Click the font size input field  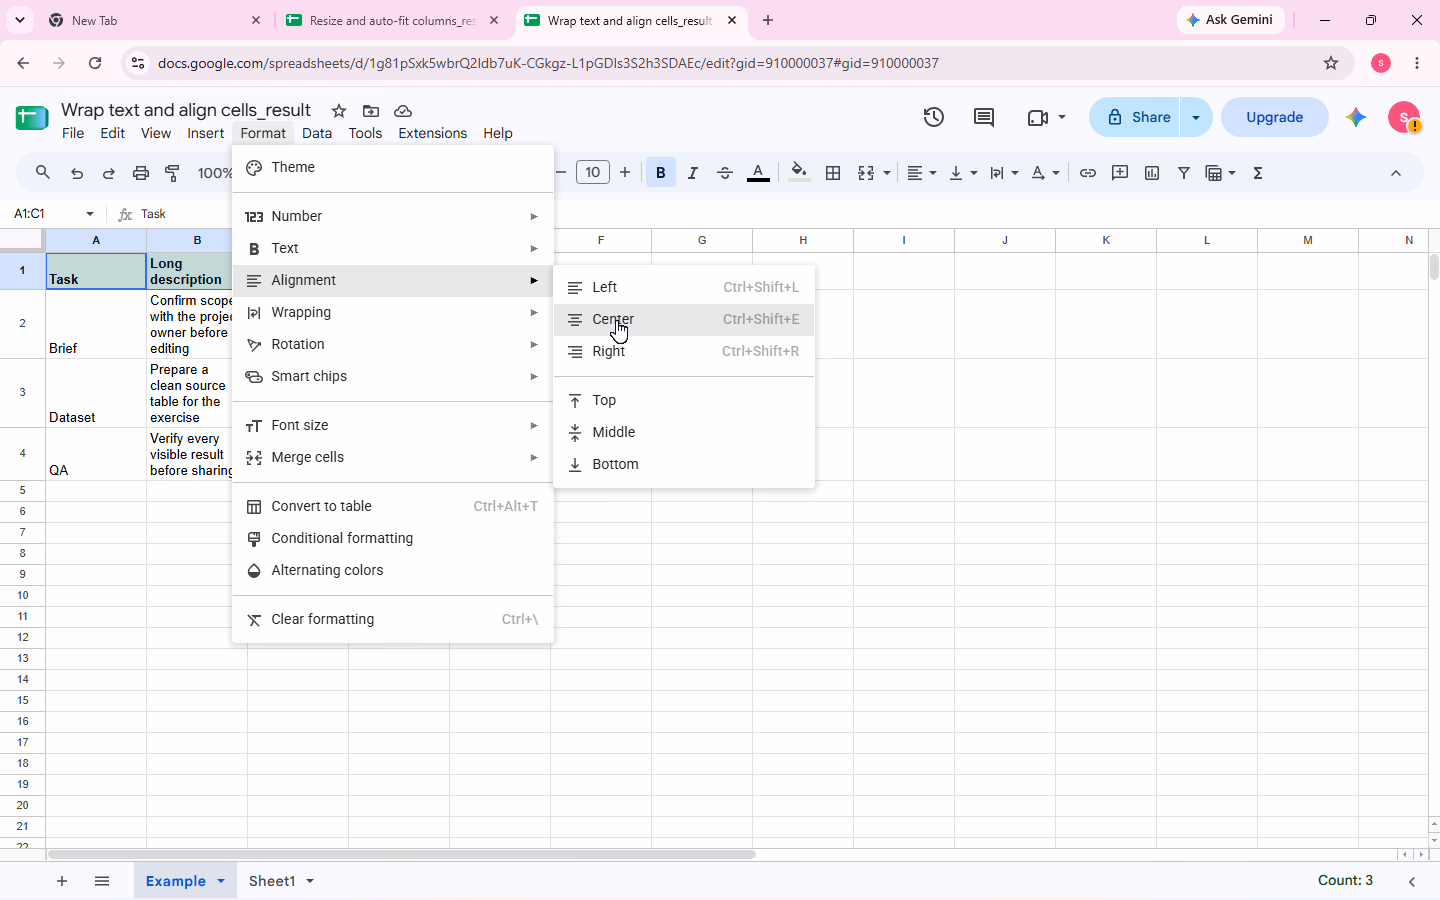tap(593, 173)
